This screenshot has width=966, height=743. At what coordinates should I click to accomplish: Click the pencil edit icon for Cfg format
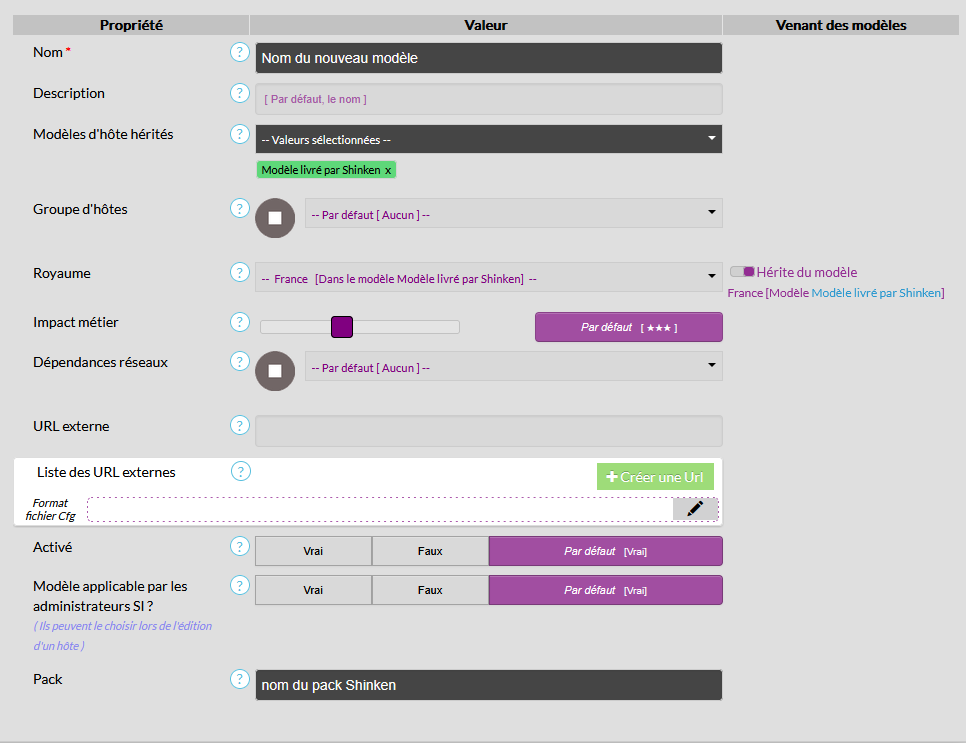point(695,509)
